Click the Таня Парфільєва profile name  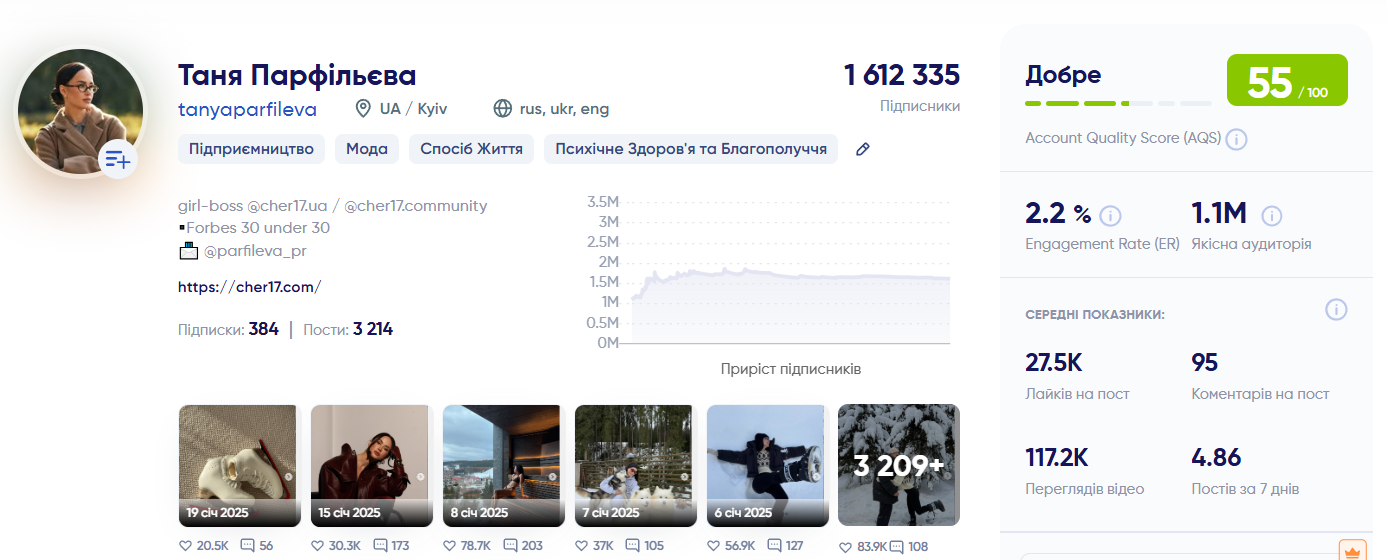[x=297, y=75]
